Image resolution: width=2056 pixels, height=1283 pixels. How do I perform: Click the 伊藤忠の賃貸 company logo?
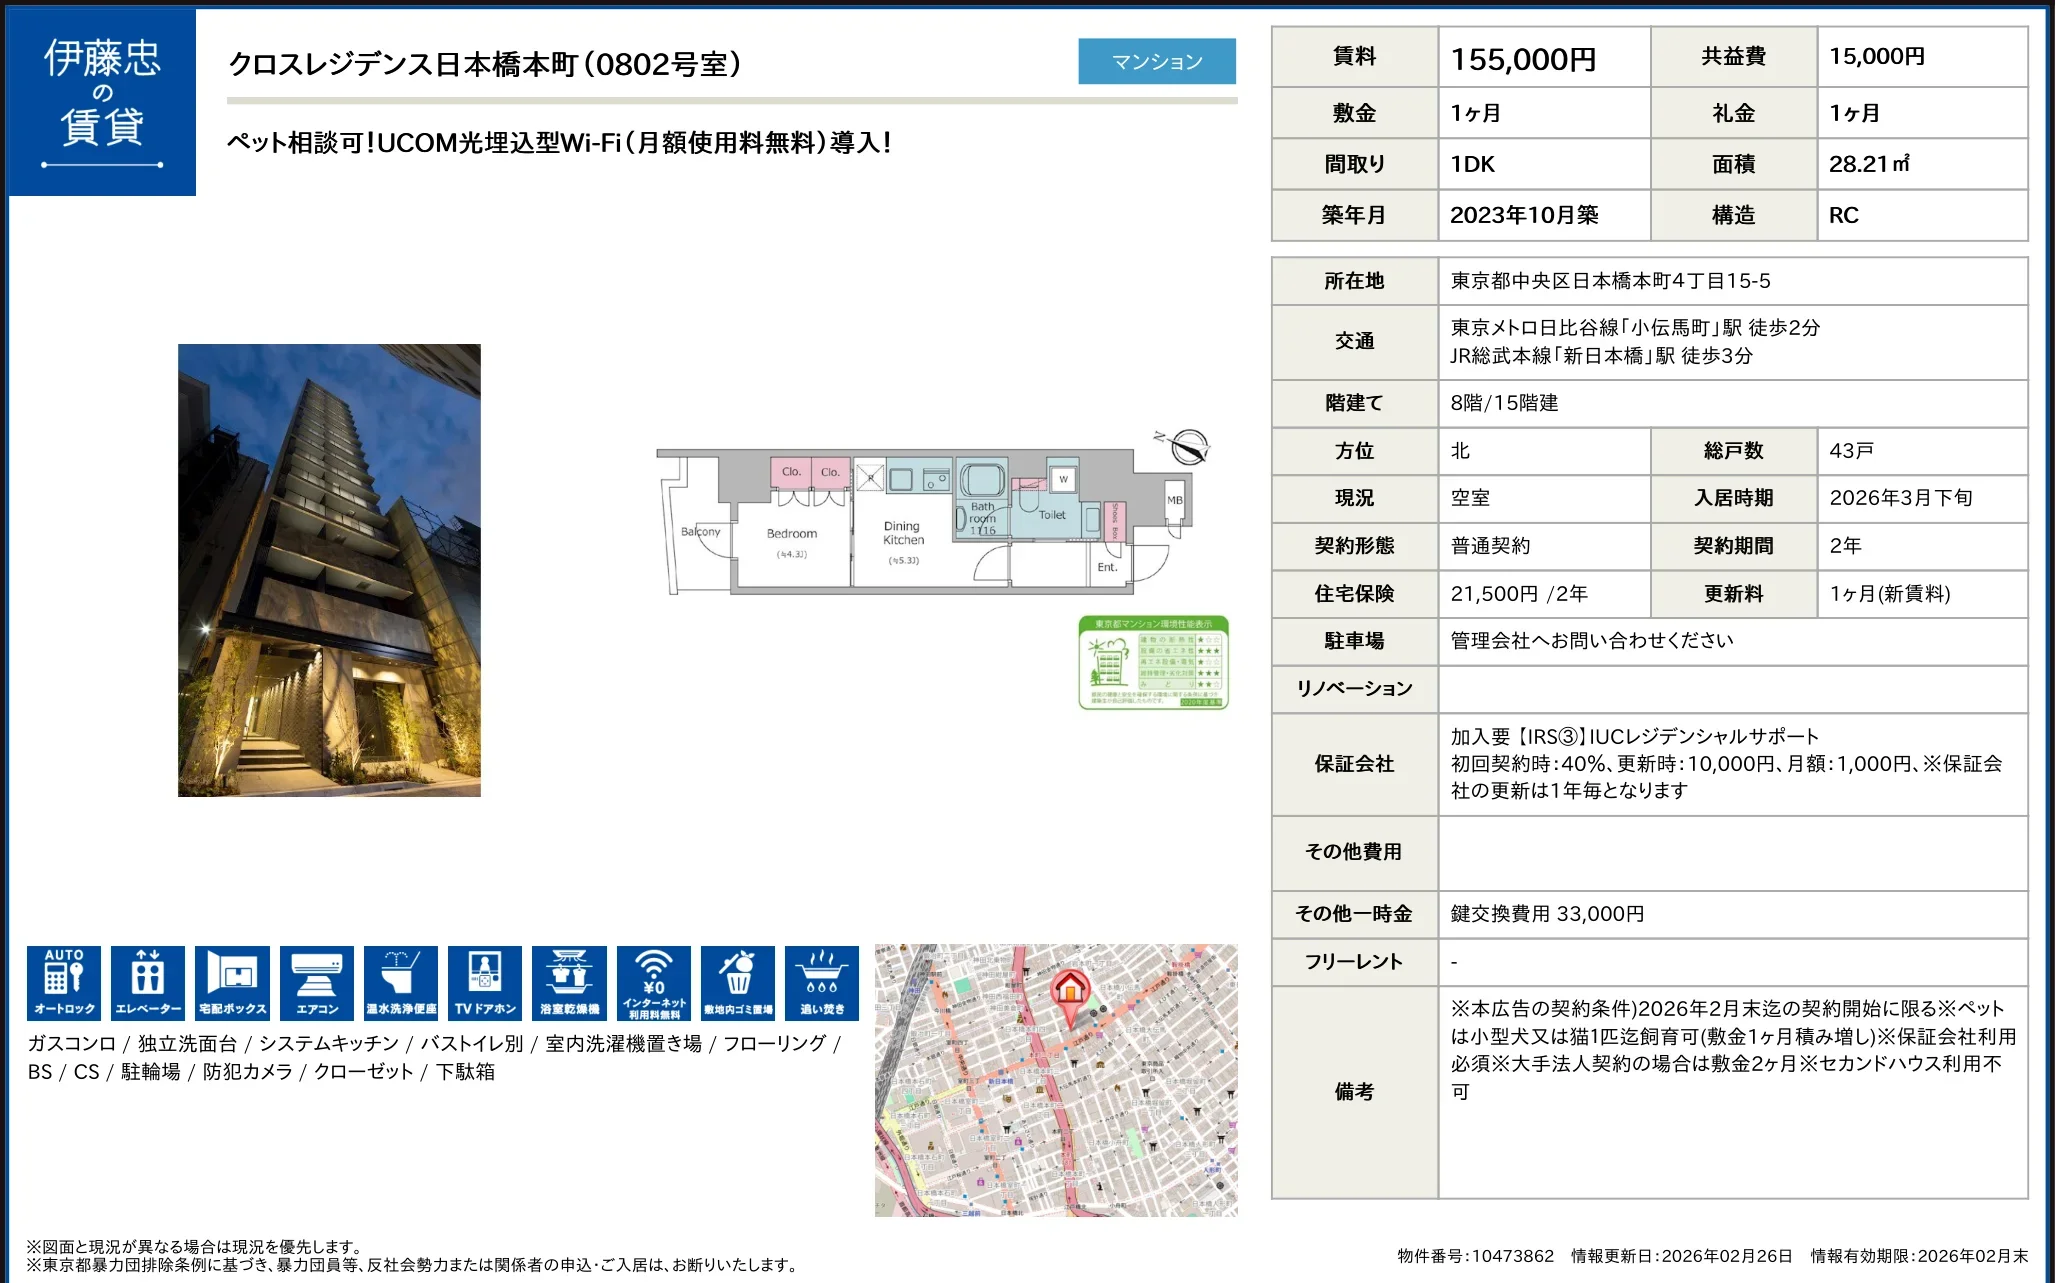tap(101, 98)
